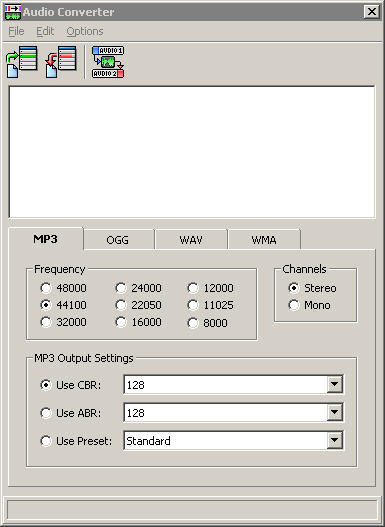Expand the ABR bitrate dropdown
Image resolution: width=385 pixels, height=527 pixels.
(x=335, y=412)
